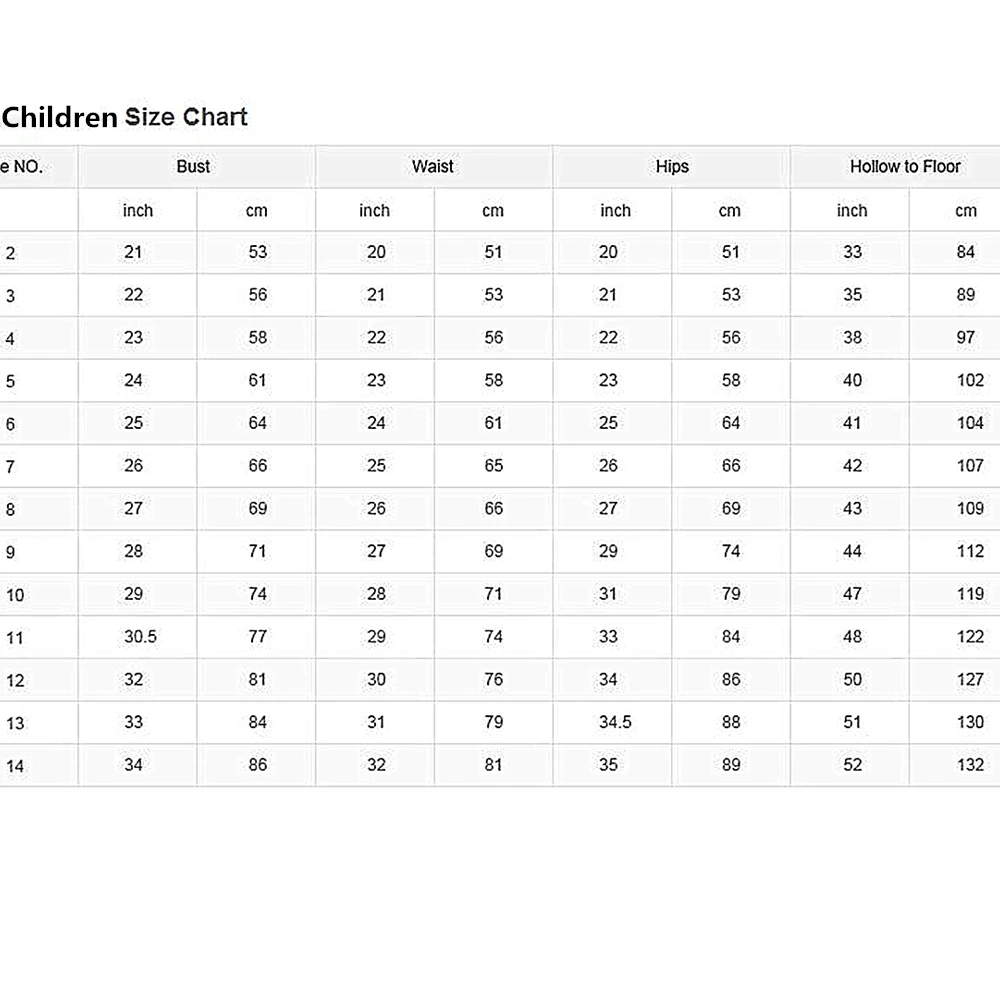Select the 119 cm hollow to floor cell
Screen dimensions: 1000x1000
coord(970,594)
